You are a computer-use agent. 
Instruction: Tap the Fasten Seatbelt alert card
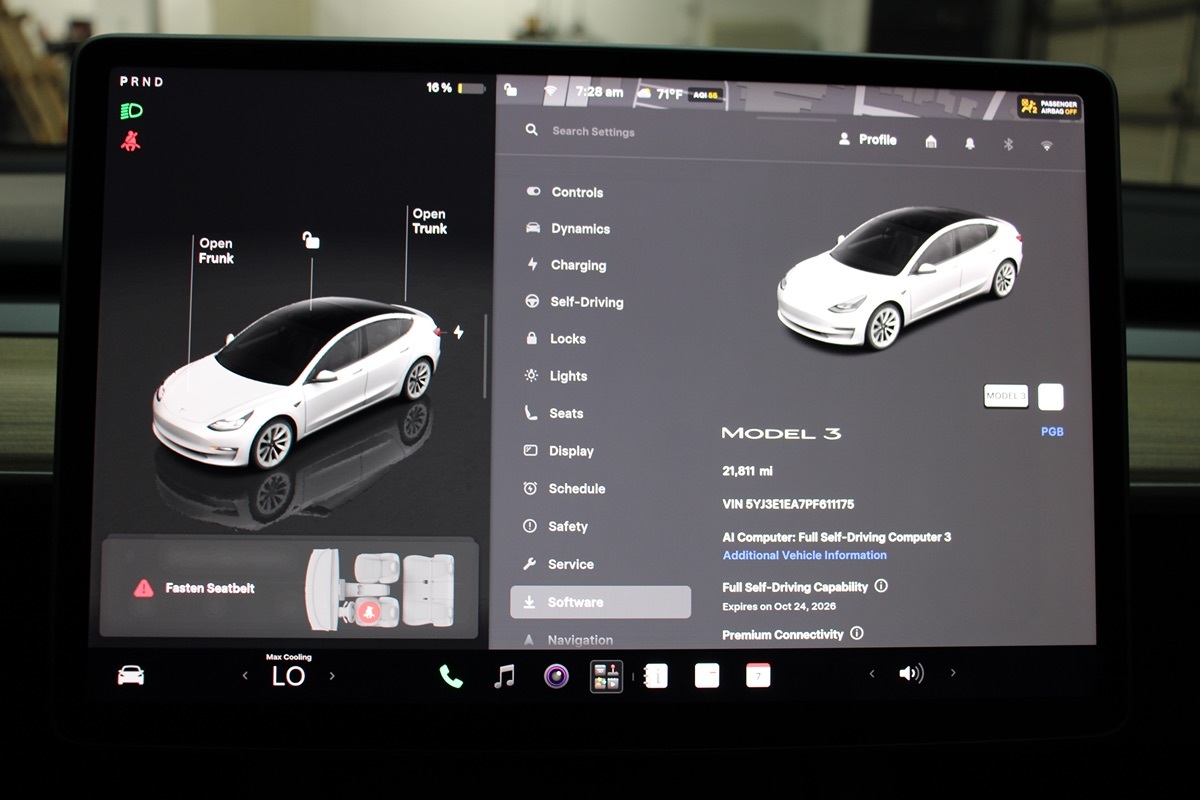coord(289,588)
